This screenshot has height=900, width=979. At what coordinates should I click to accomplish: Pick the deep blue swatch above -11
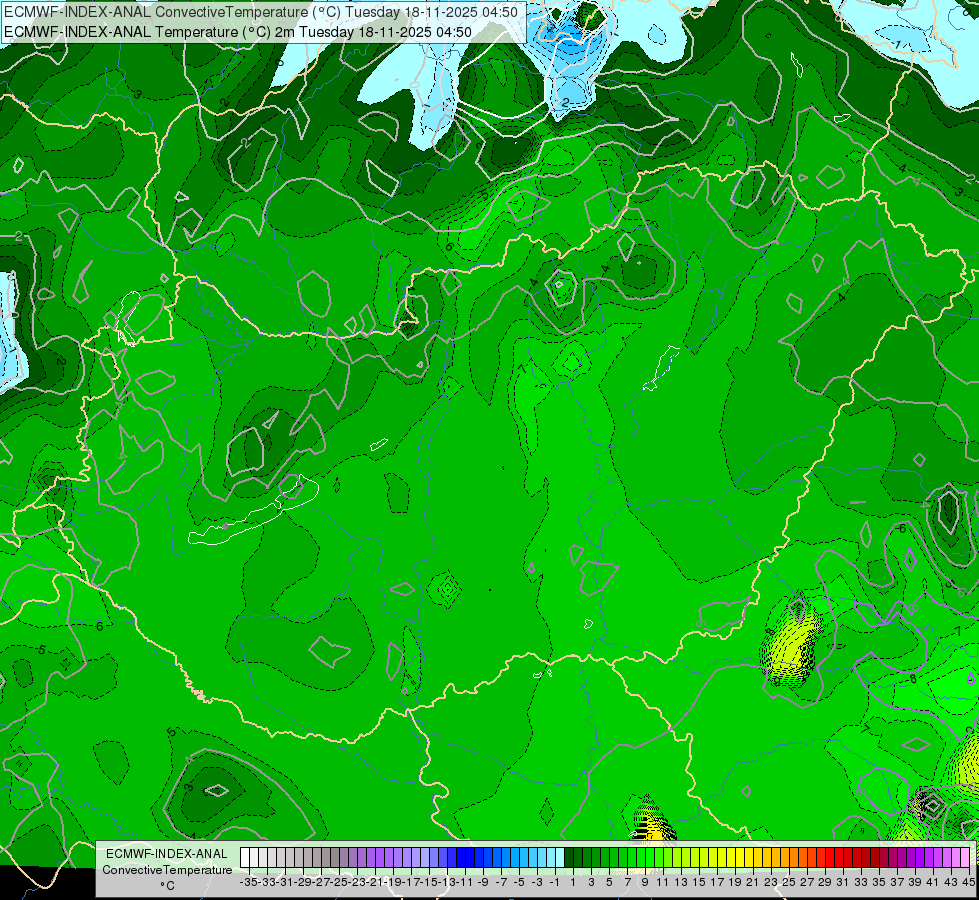(461, 858)
